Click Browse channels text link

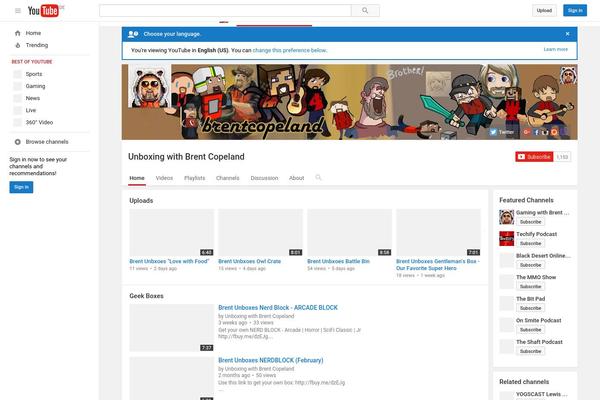tap(47, 142)
